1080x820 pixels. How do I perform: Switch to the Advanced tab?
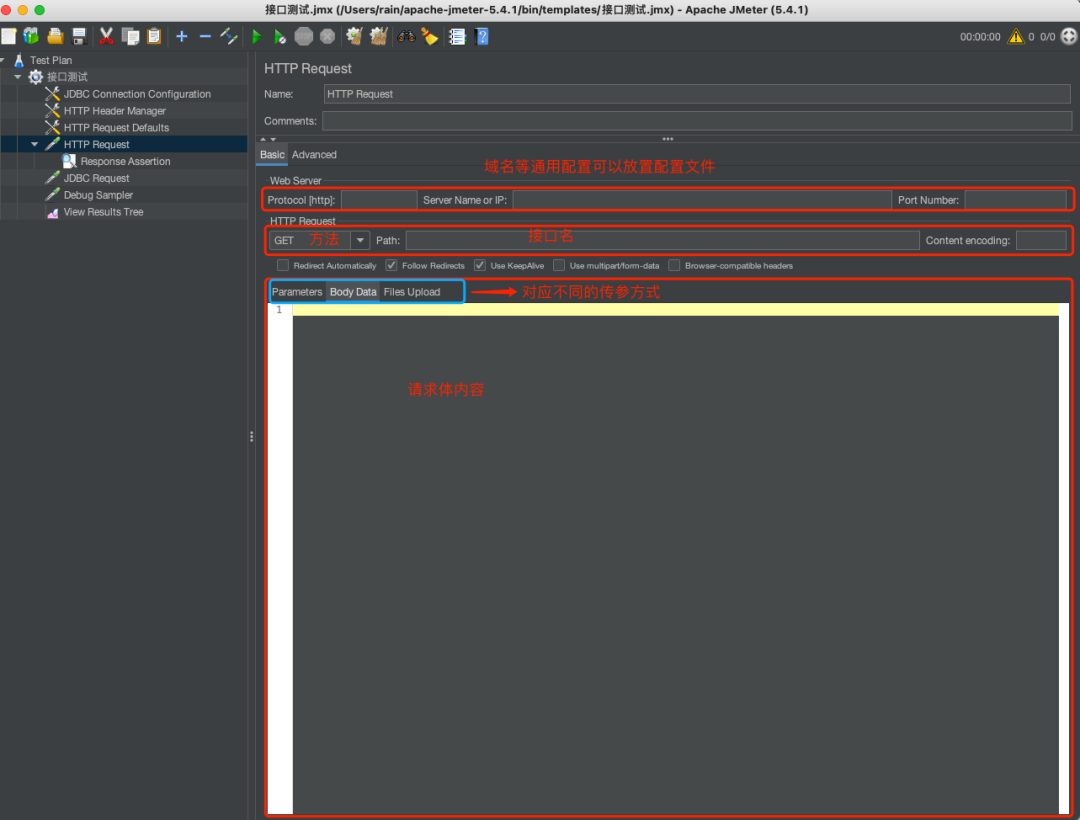point(314,155)
